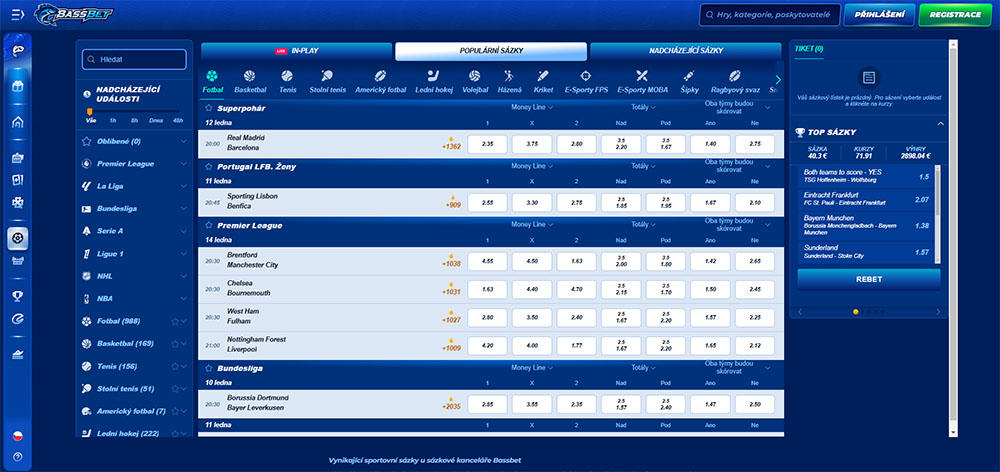Change language via the Czech flag icon
The image size is (1000, 472).
click(x=18, y=436)
